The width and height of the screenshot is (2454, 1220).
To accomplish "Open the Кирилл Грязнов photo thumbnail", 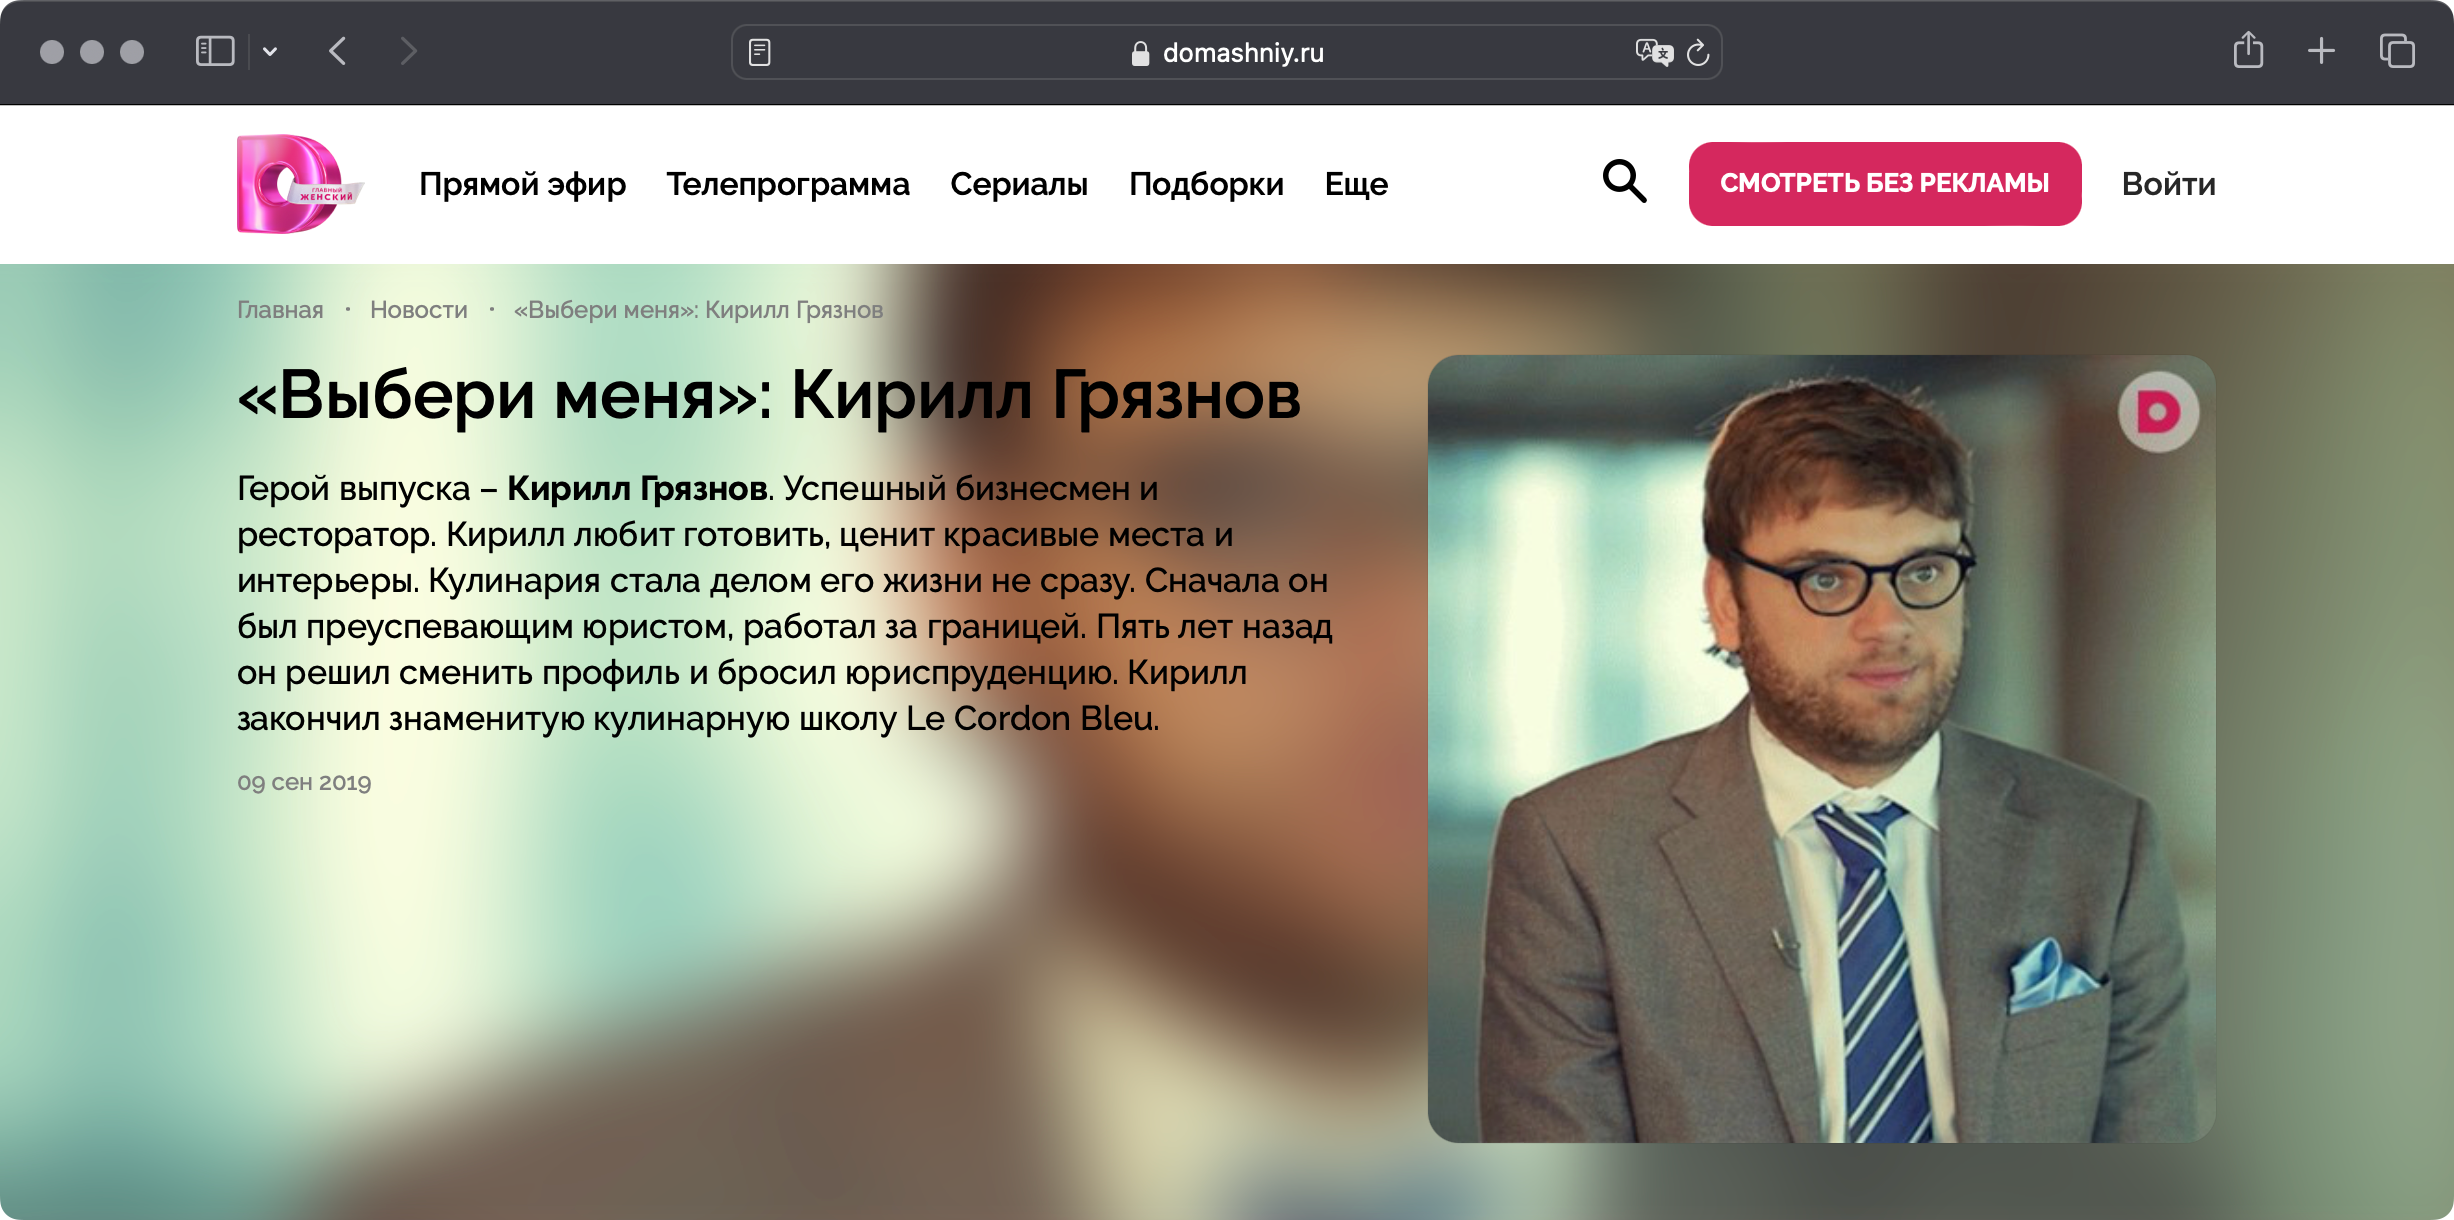I will click(1821, 749).
